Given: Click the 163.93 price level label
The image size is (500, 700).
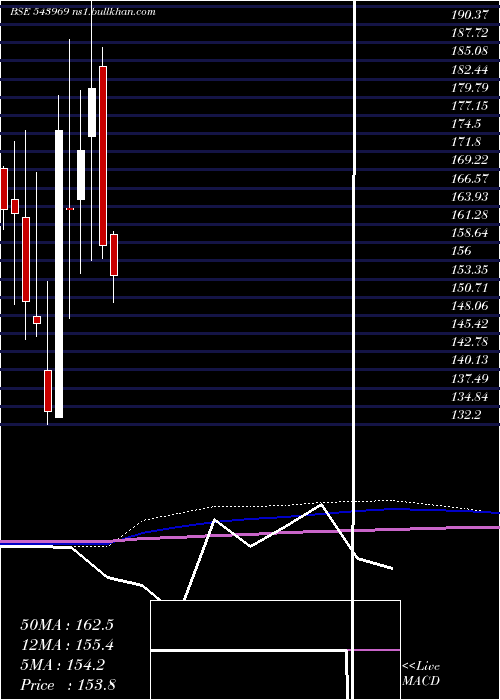Looking at the screenshot, I should (x=469, y=197).
